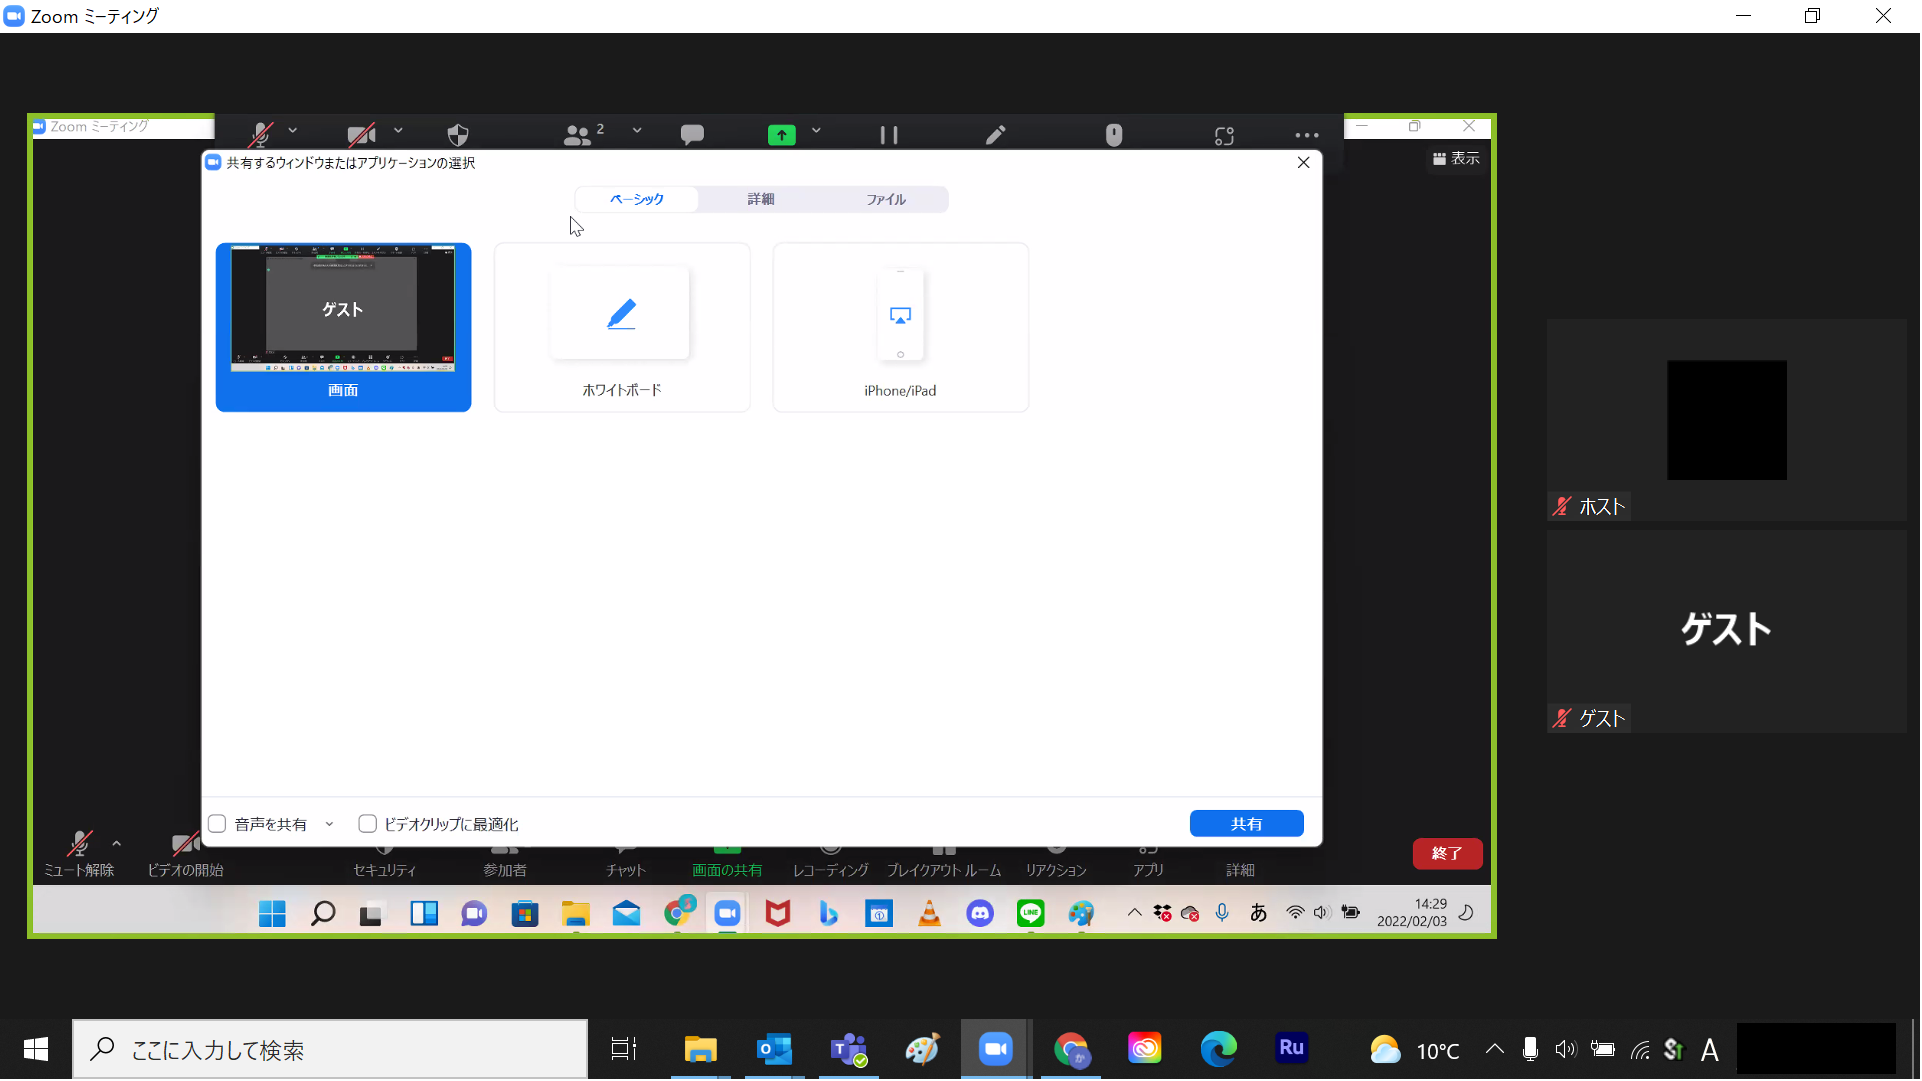Open the chevron next to the share screen icon

[x=816, y=131]
